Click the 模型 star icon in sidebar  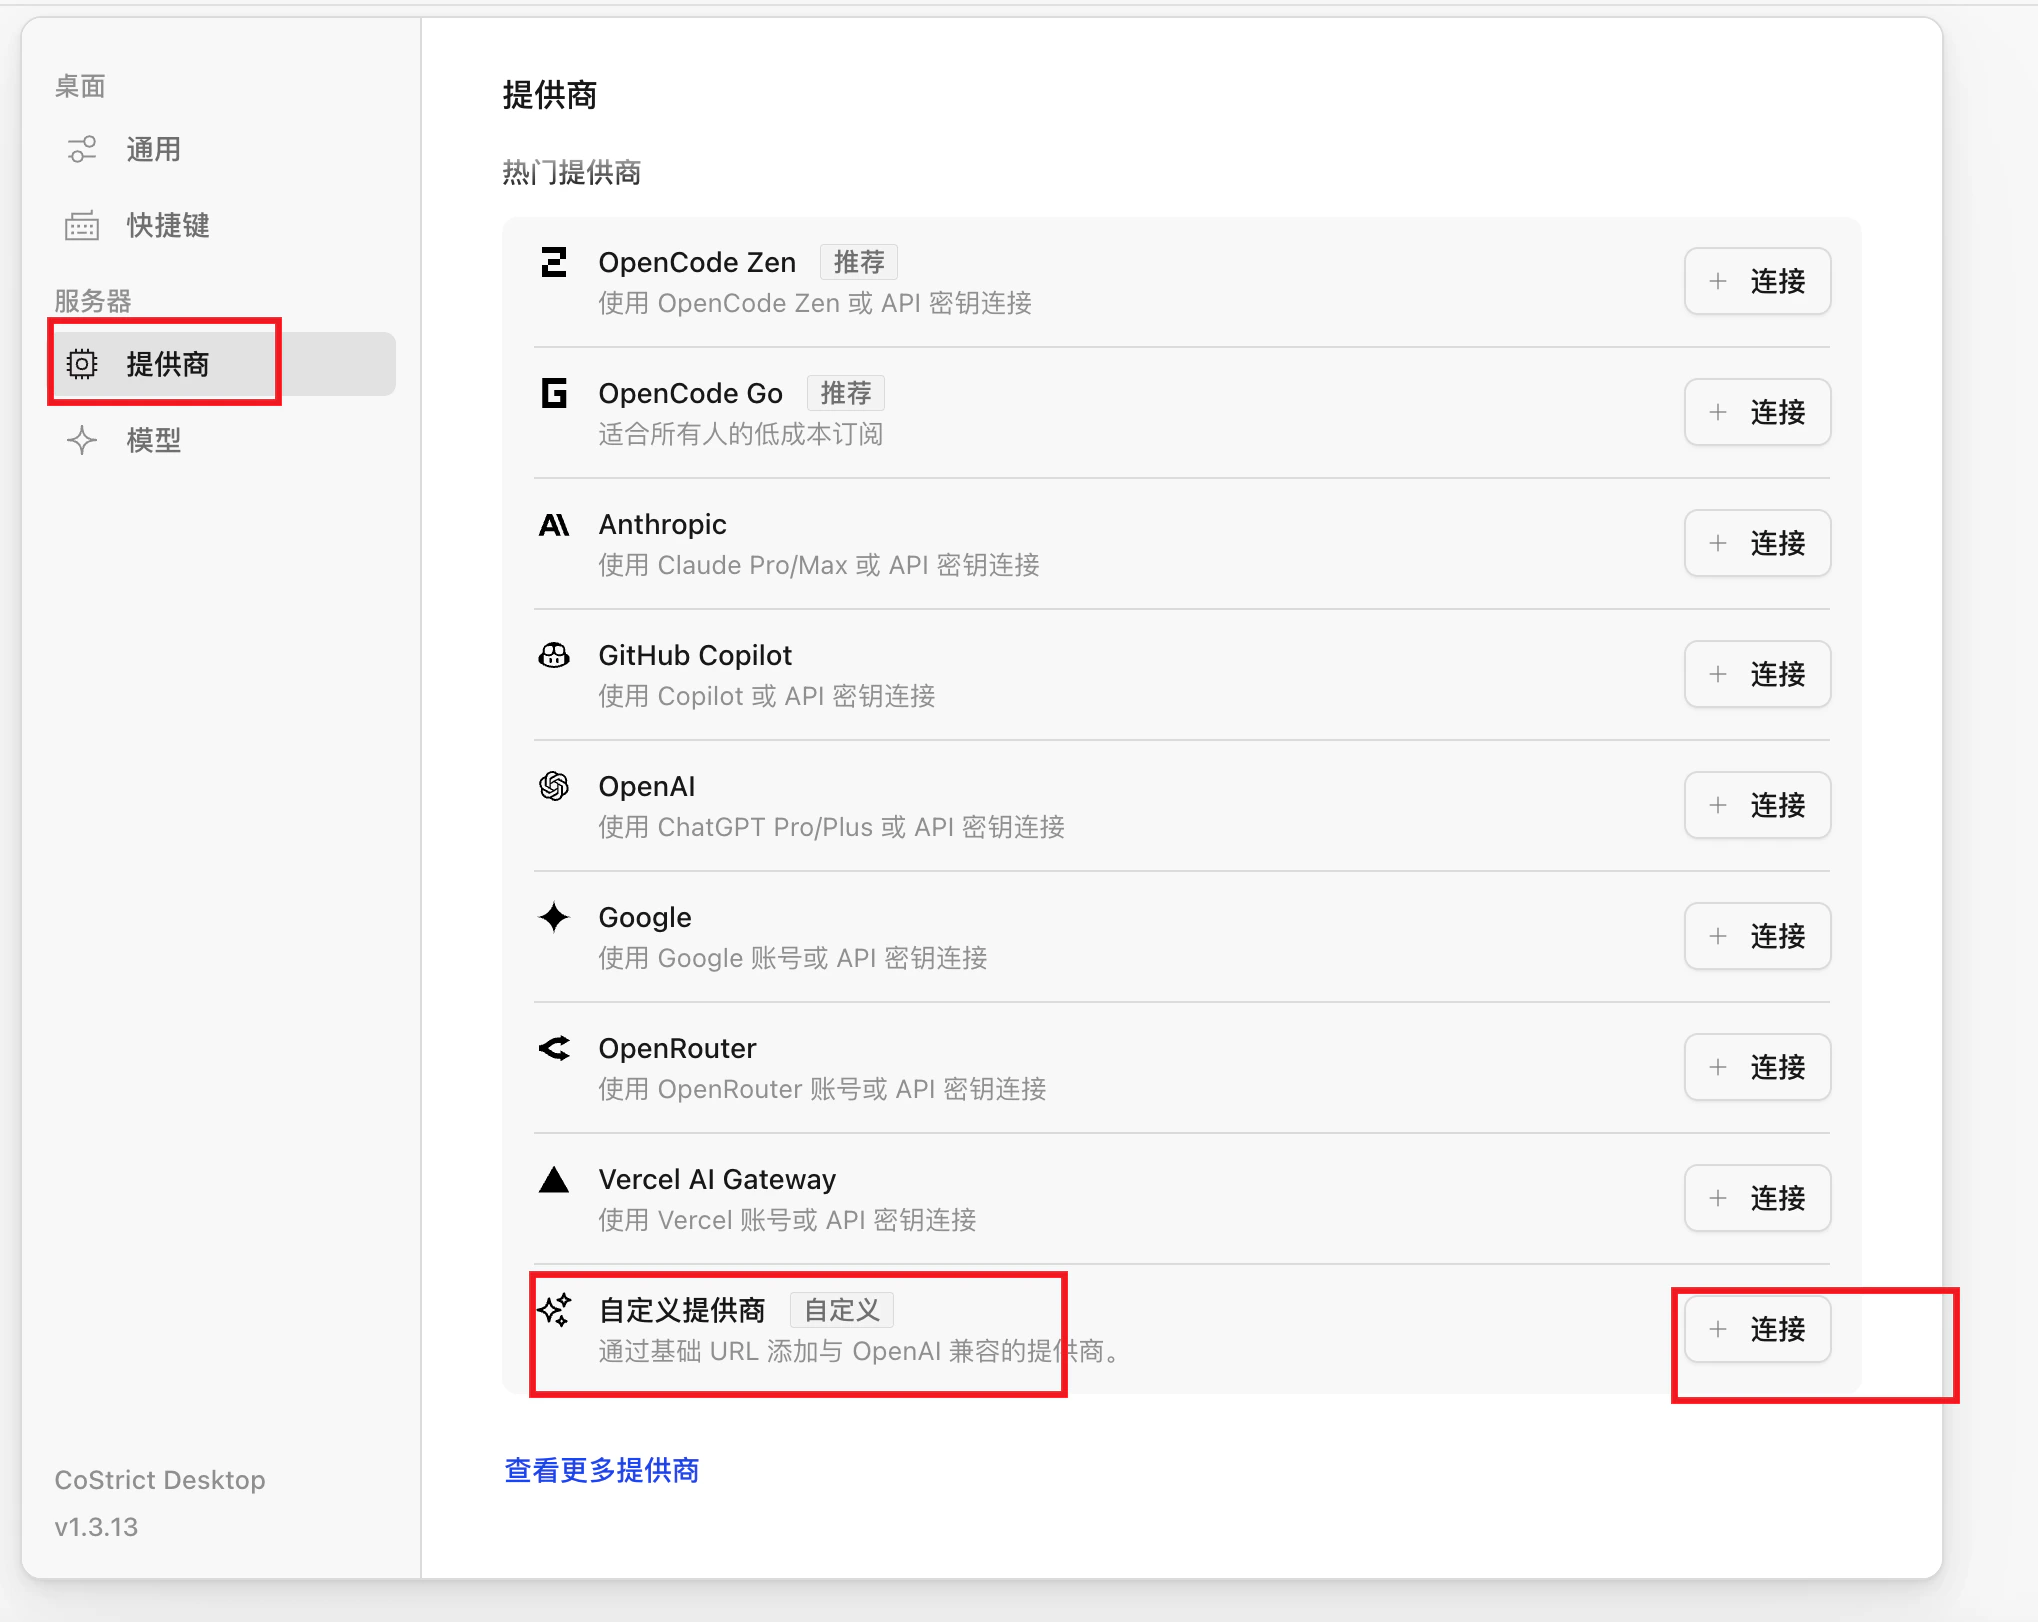coord(82,440)
